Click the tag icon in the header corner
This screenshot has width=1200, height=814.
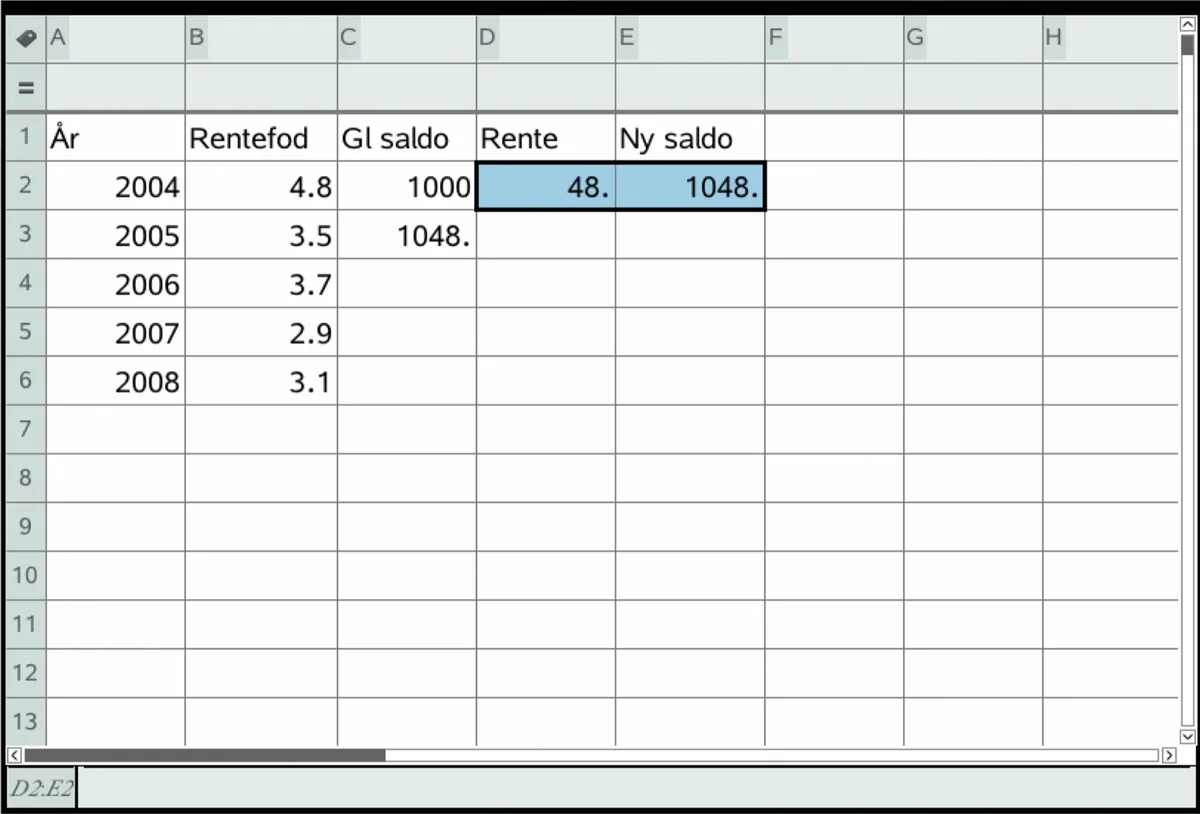pyautogui.click(x=26, y=38)
